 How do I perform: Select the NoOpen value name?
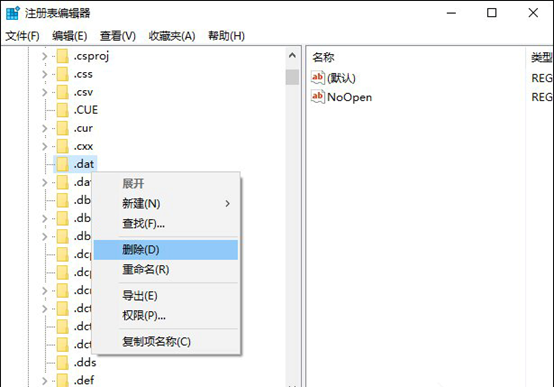point(349,97)
